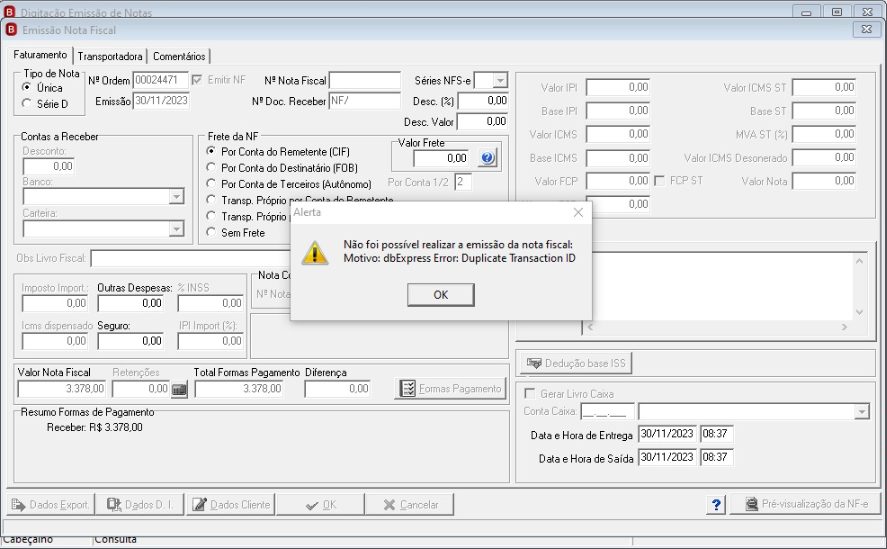Open Pré-visualização da NF-e
This screenshot has height=549, width=887.
click(806, 504)
